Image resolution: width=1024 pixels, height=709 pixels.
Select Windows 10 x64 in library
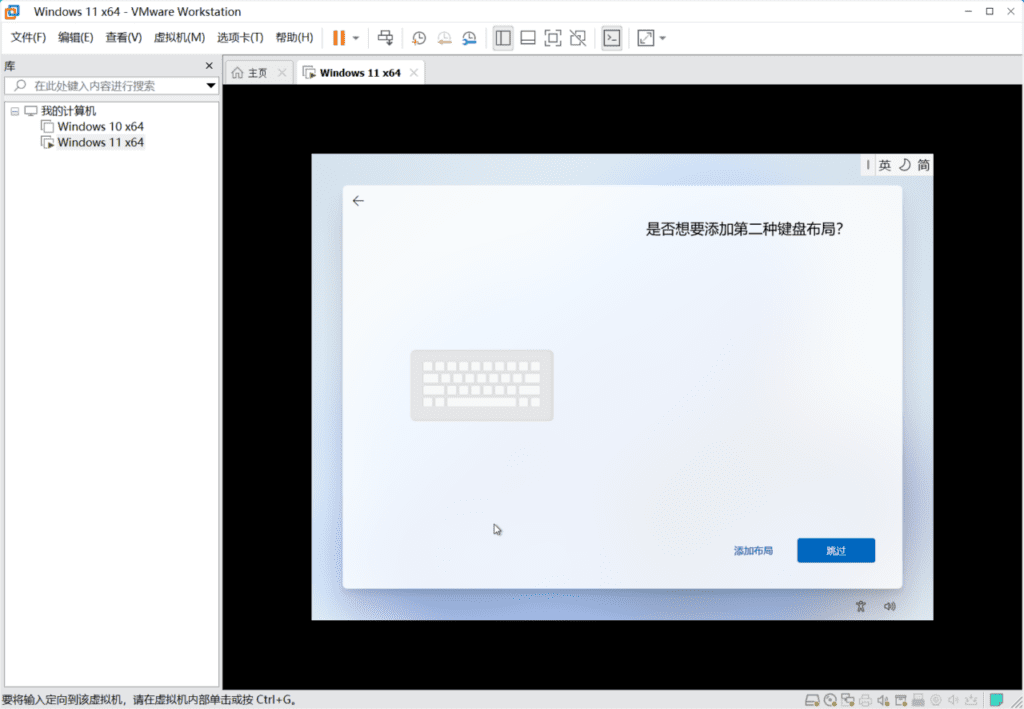(100, 127)
